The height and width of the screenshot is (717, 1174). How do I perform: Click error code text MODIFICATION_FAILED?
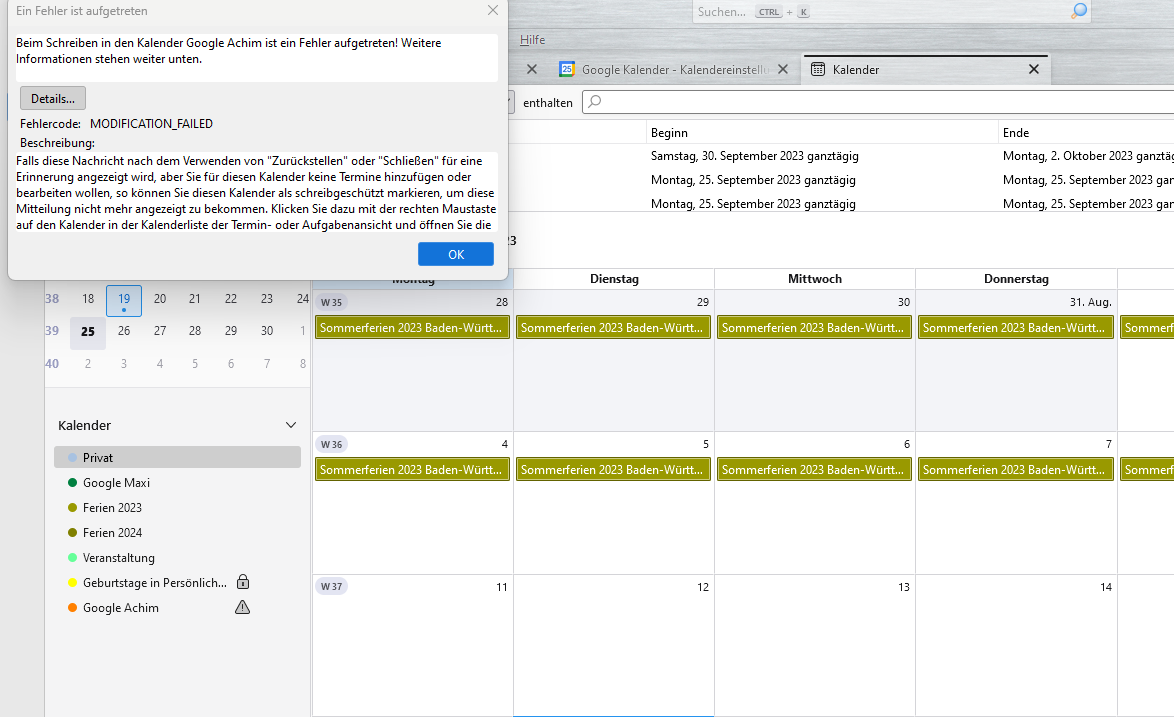[x=151, y=123]
